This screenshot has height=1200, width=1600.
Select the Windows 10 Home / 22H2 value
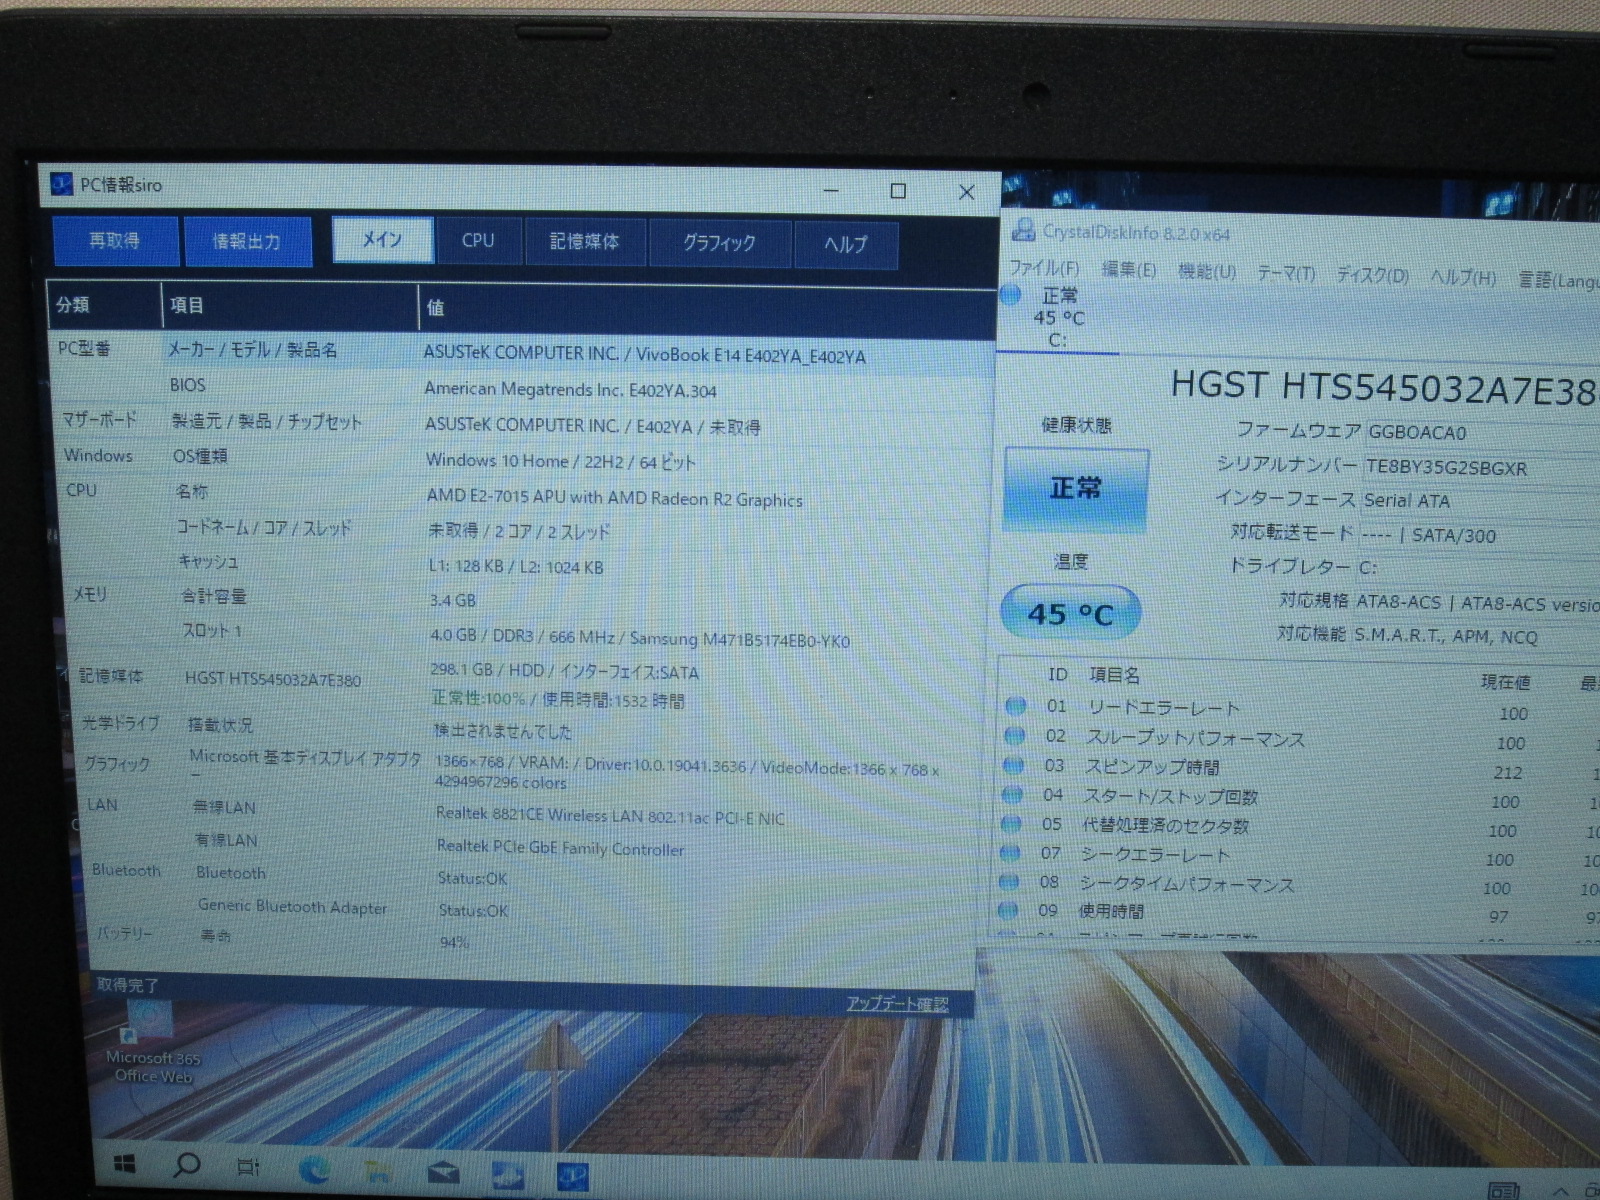pos(560,461)
